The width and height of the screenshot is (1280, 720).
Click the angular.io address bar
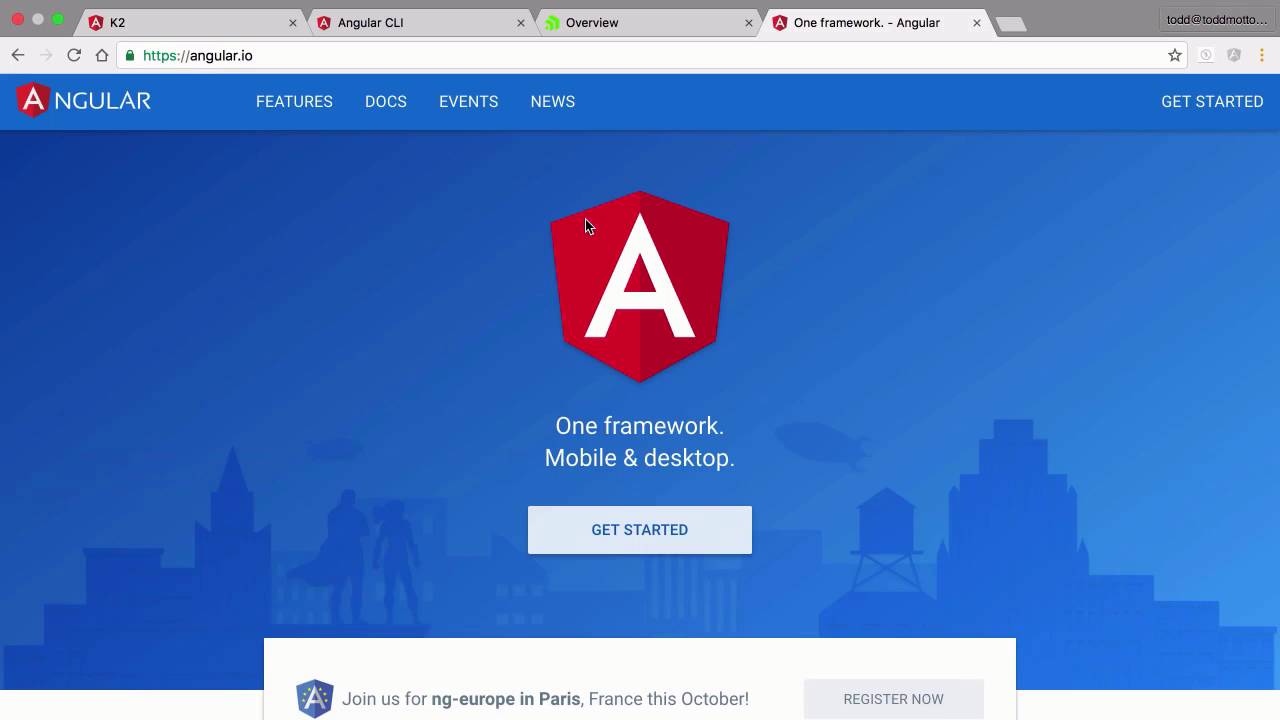click(x=650, y=55)
